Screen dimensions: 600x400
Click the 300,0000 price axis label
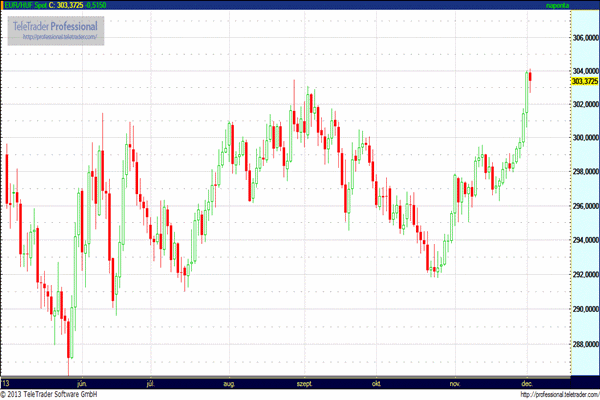pyautogui.click(x=585, y=137)
